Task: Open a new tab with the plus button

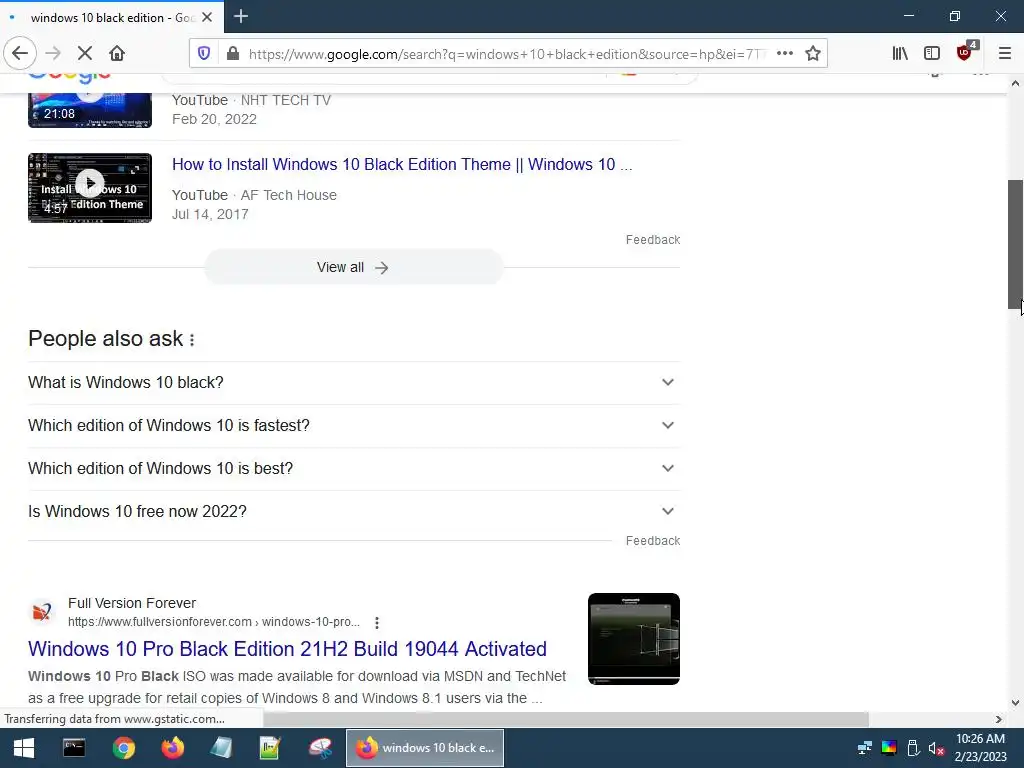Action: tap(240, 16)
